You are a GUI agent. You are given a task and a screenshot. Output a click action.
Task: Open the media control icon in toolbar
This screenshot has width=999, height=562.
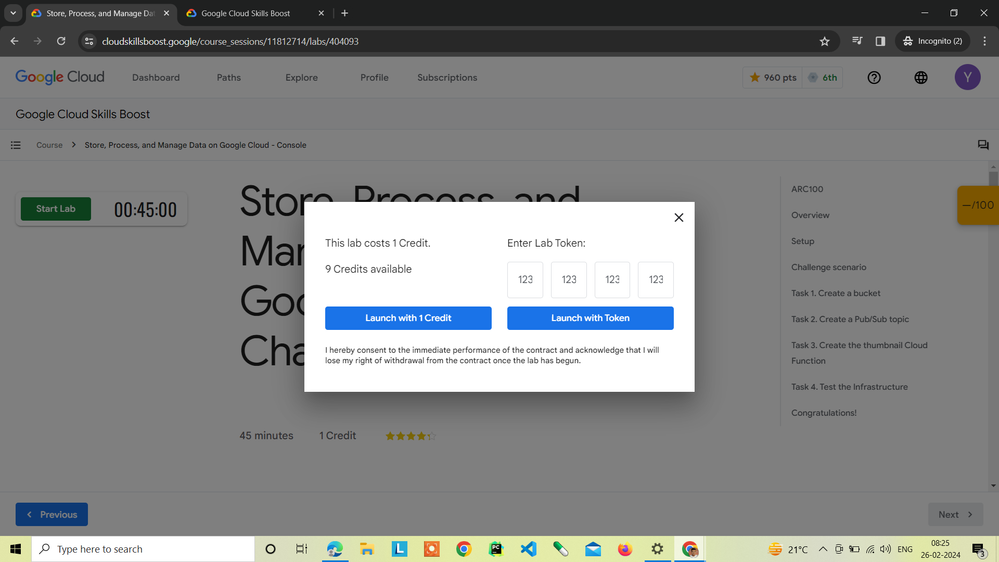tap(857, 41)
